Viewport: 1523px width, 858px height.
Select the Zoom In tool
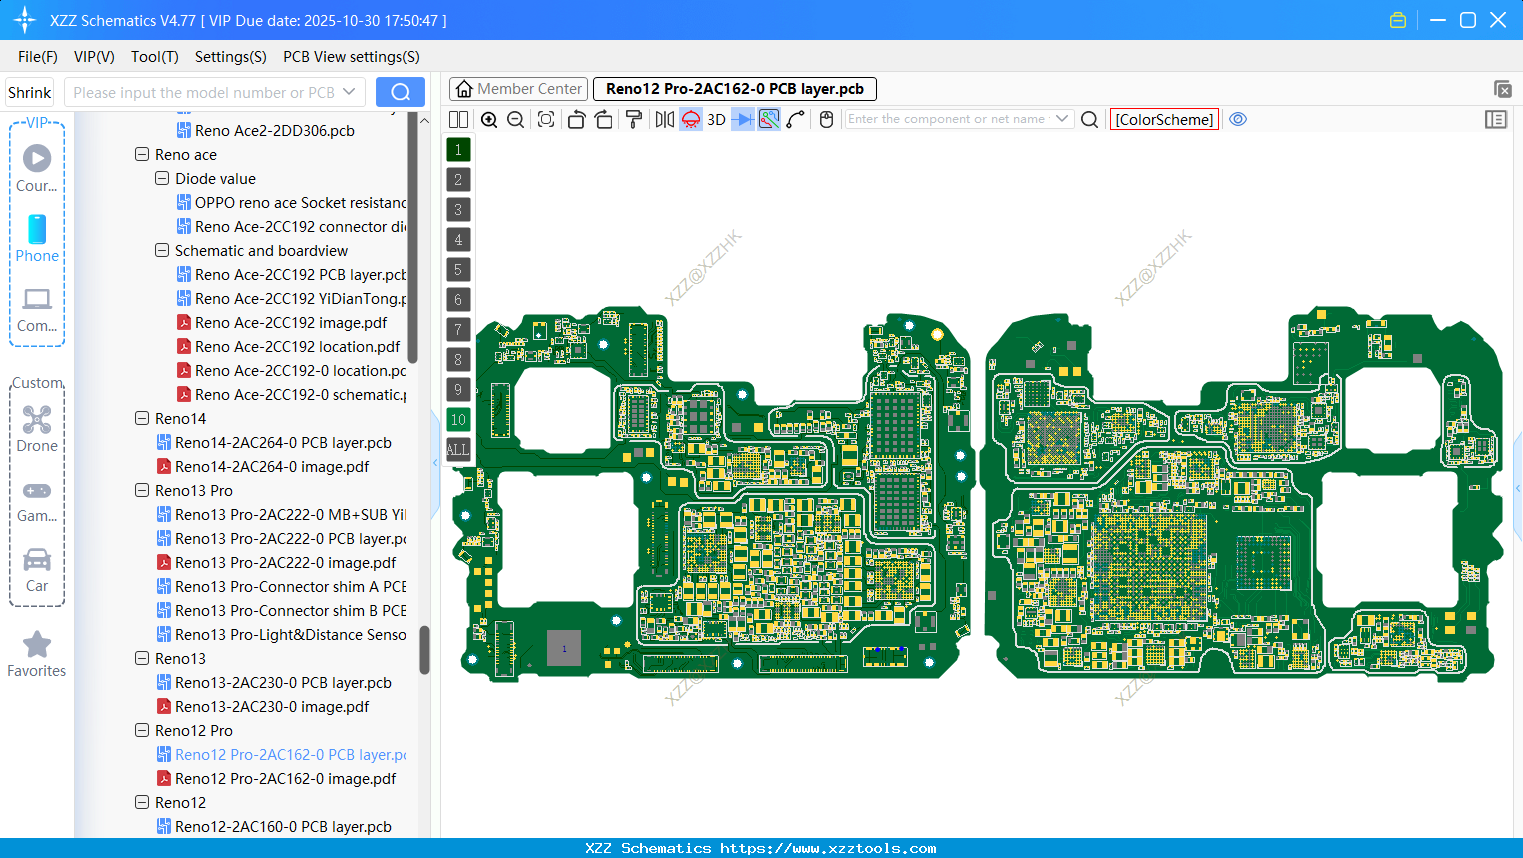click(489, 119)
